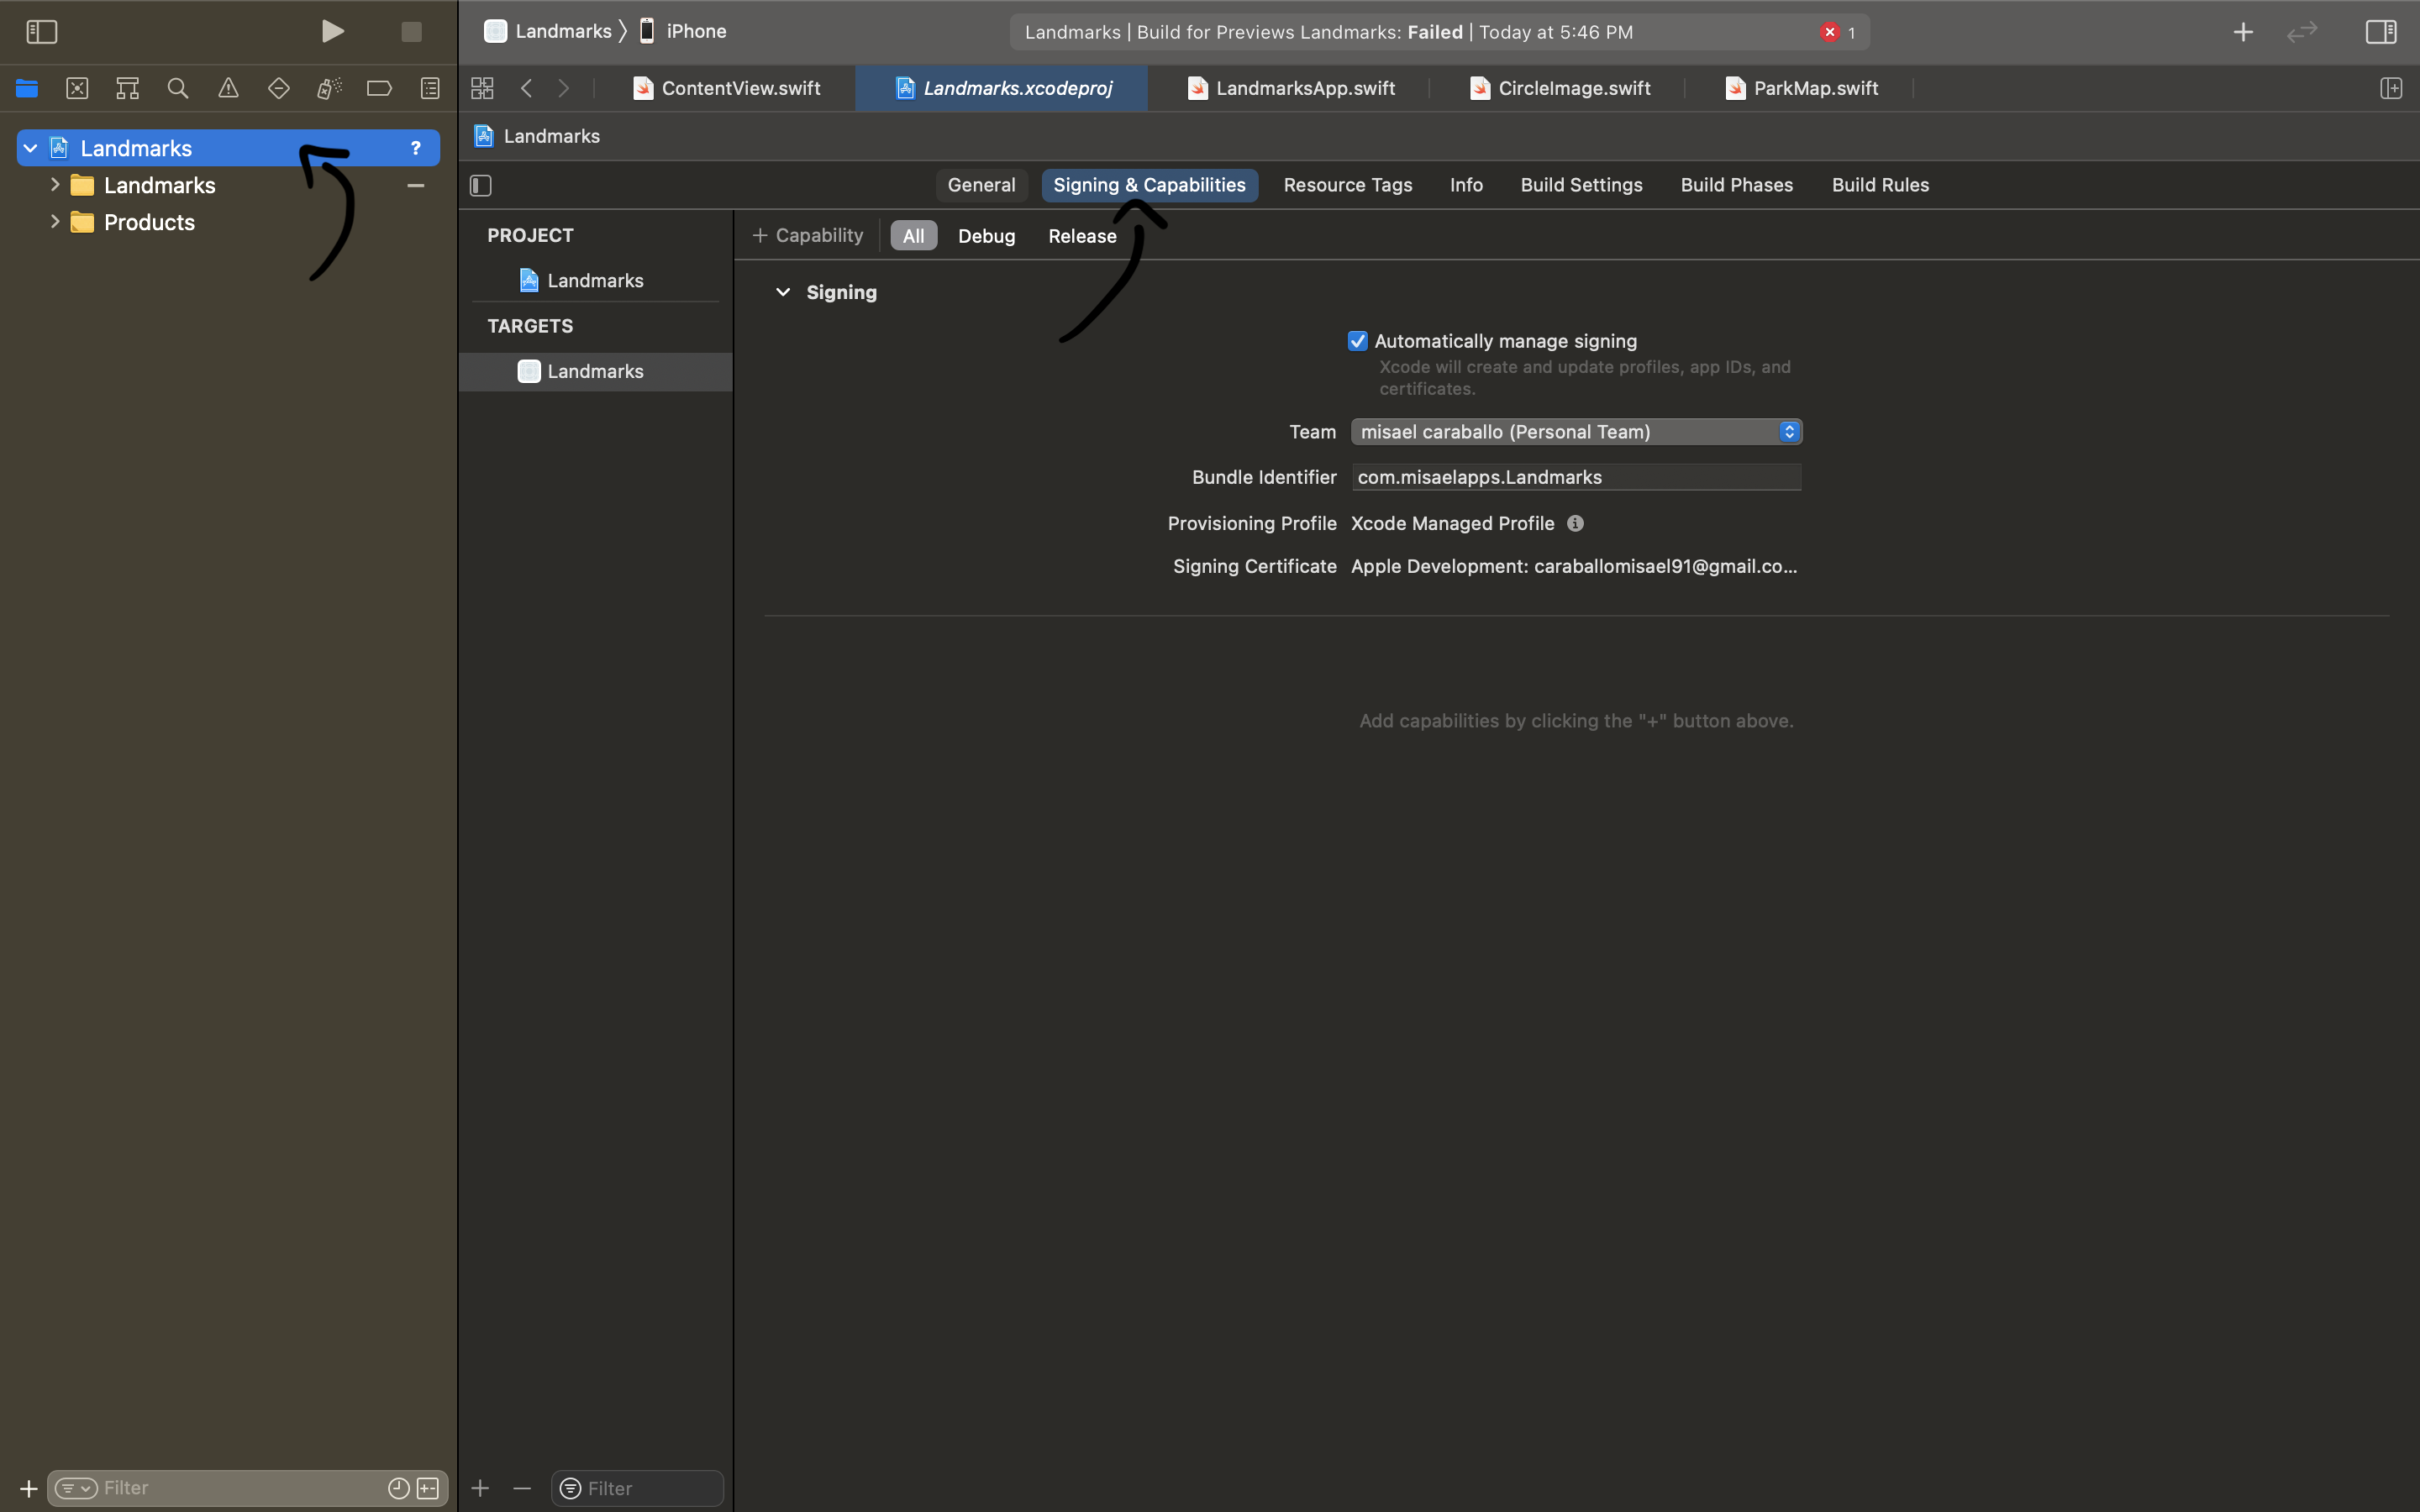
Task: Choose the iPhone run destination
Action: [683, 31]
